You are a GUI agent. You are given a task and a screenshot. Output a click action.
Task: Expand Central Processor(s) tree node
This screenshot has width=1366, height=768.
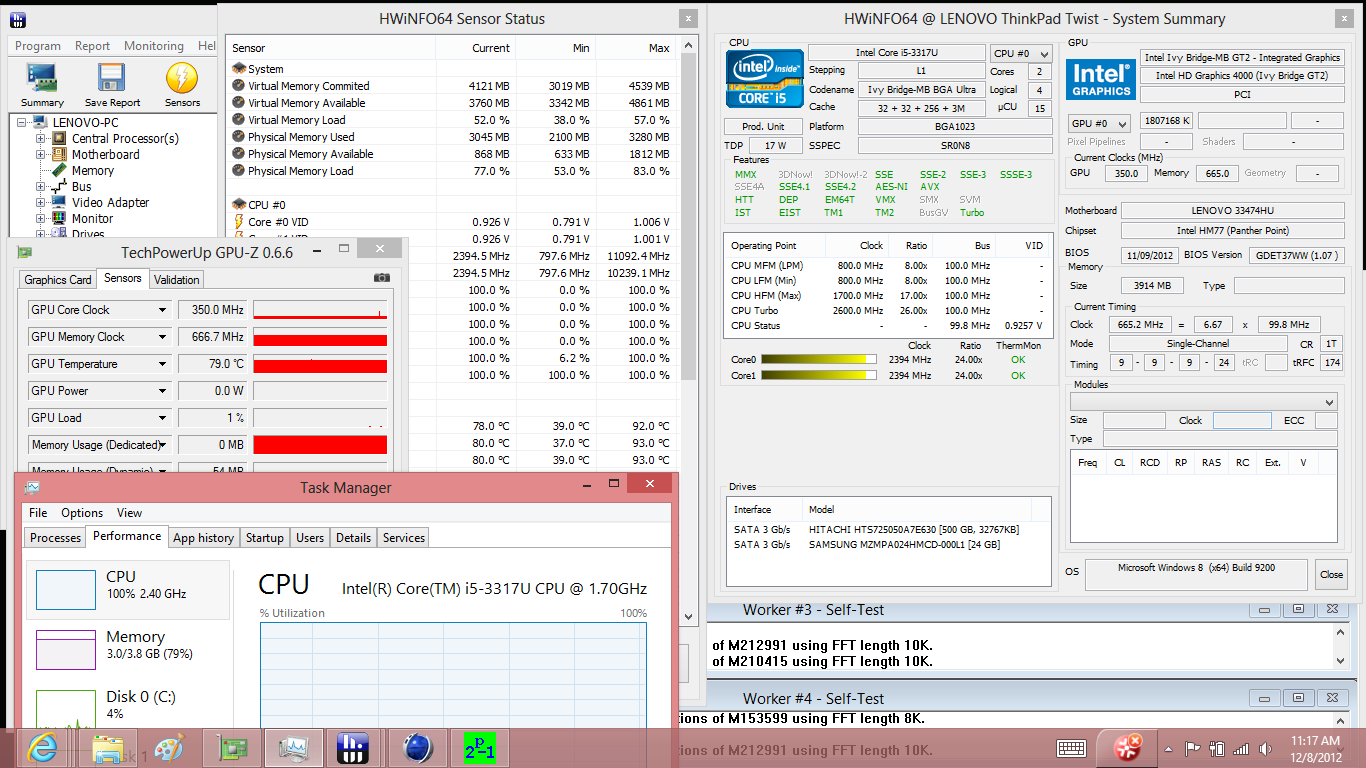pos(41,138)
